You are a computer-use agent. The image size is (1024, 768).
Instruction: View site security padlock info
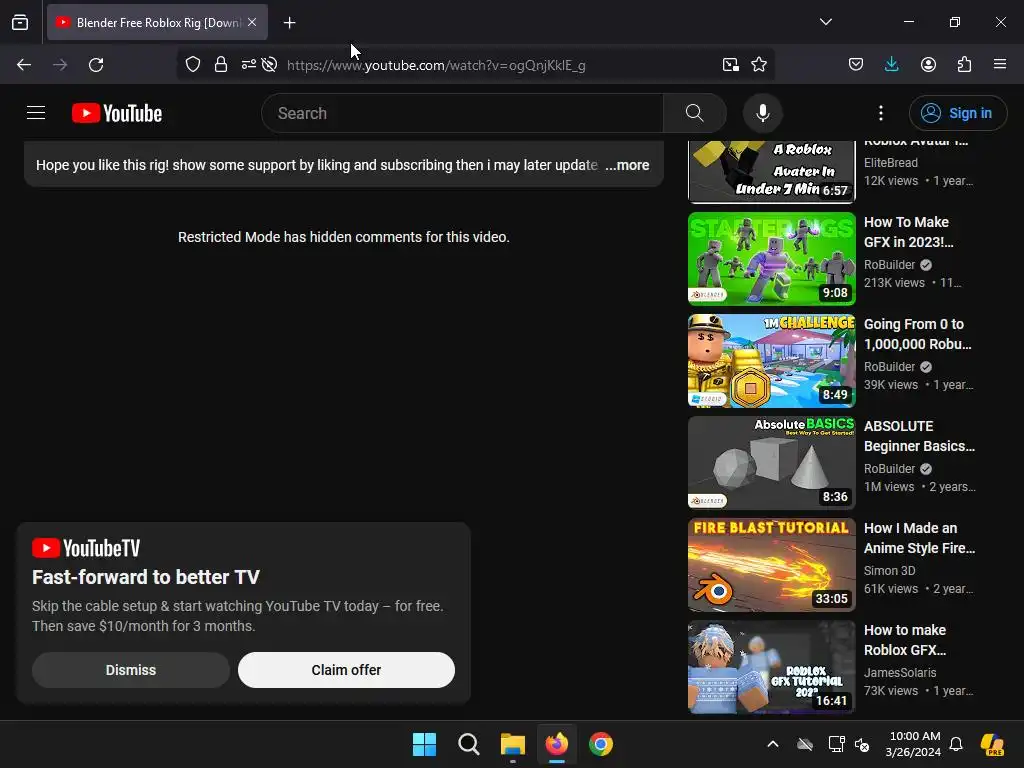(221, 65)
